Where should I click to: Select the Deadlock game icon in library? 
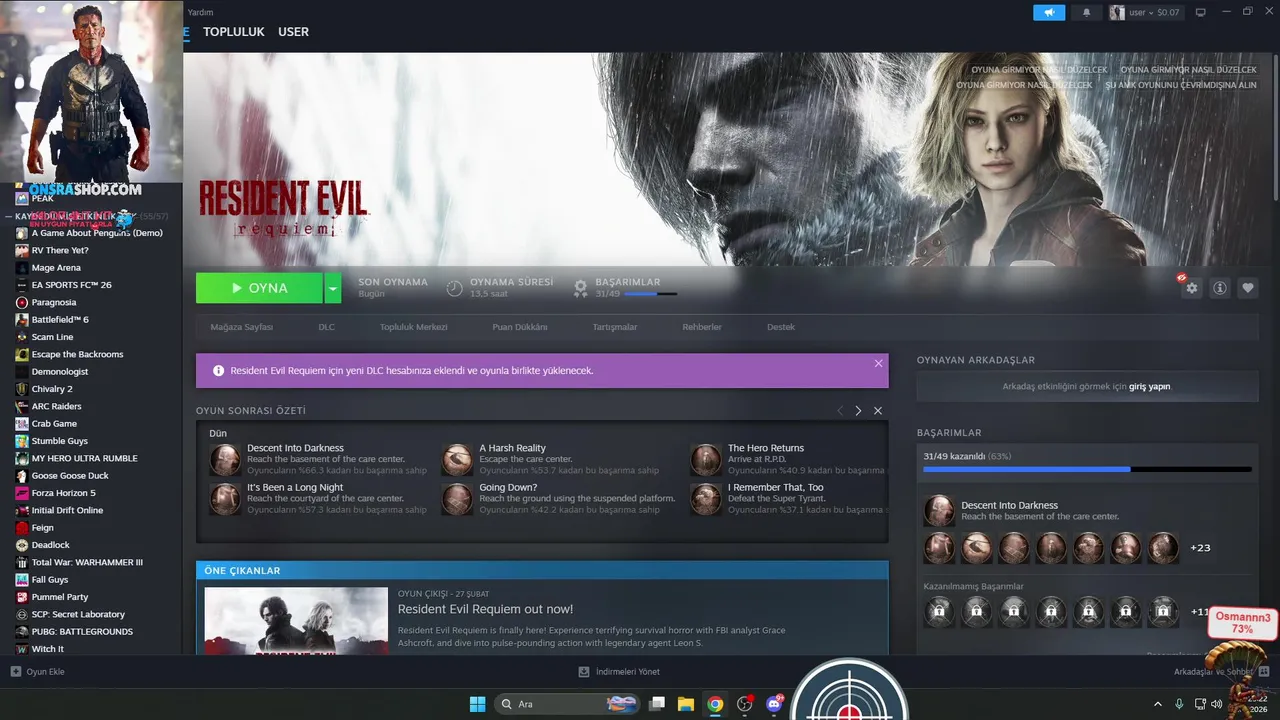click(x=22, y=545)
